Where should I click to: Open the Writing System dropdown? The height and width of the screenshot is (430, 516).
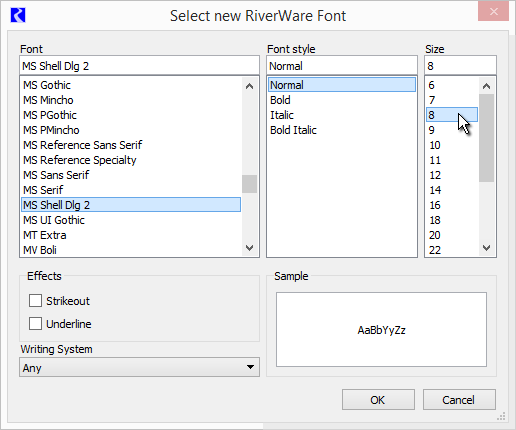[139, 367]
